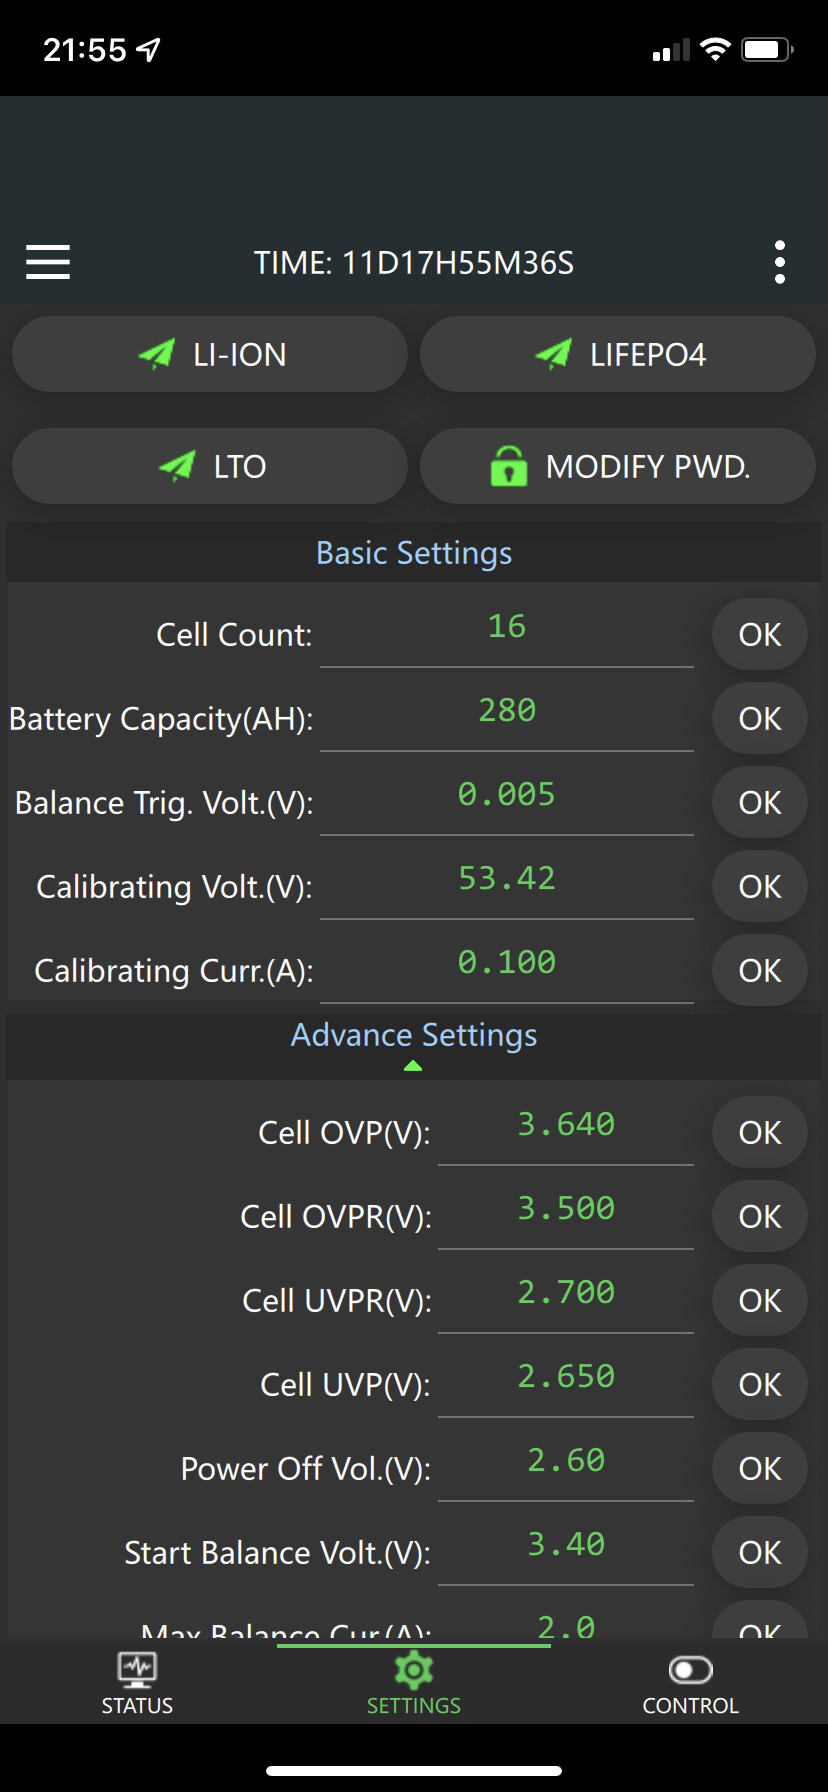Switch to the Control toggle tab
The image size is (828, 1792).
(690, 1683)
